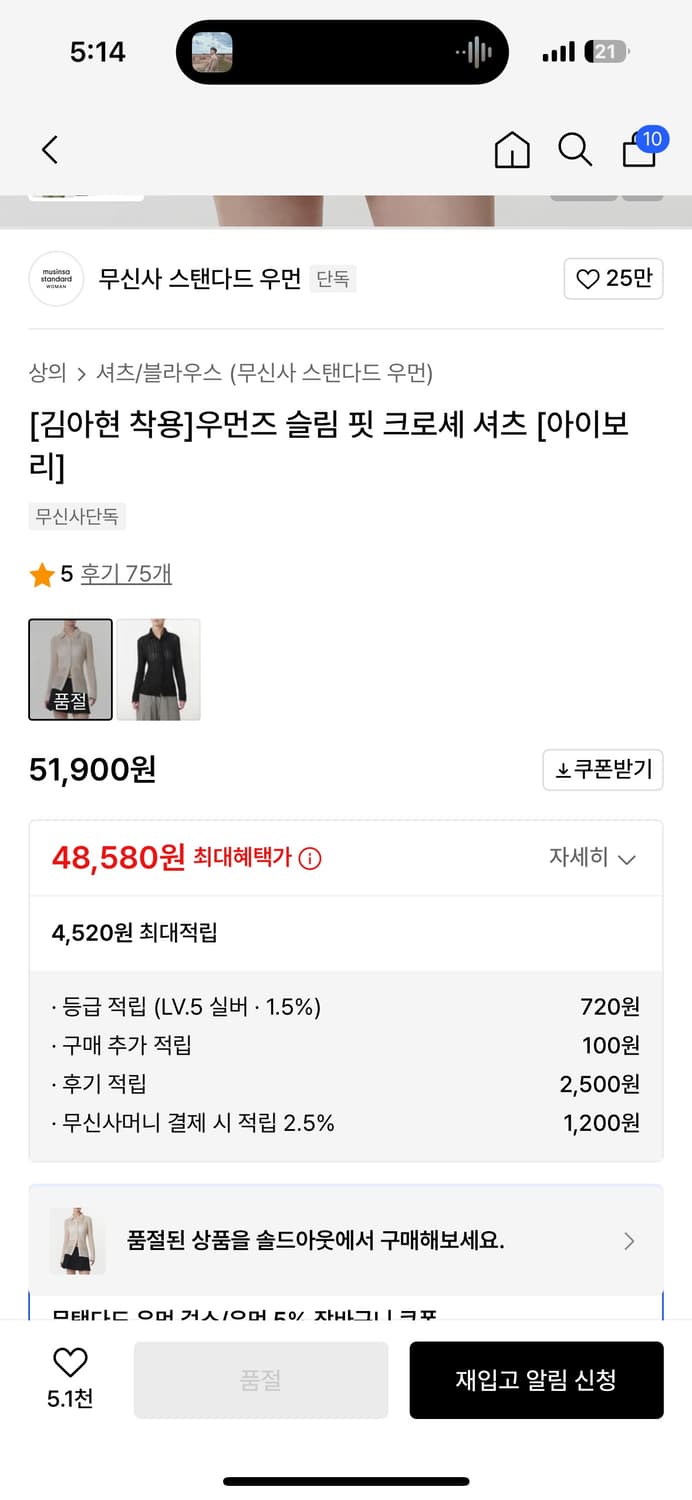Image resolution: width=692 pixels, height=1500 pixels.
Task: Select the ivory color thumbnail marked 품절
Action: point(70,669)
